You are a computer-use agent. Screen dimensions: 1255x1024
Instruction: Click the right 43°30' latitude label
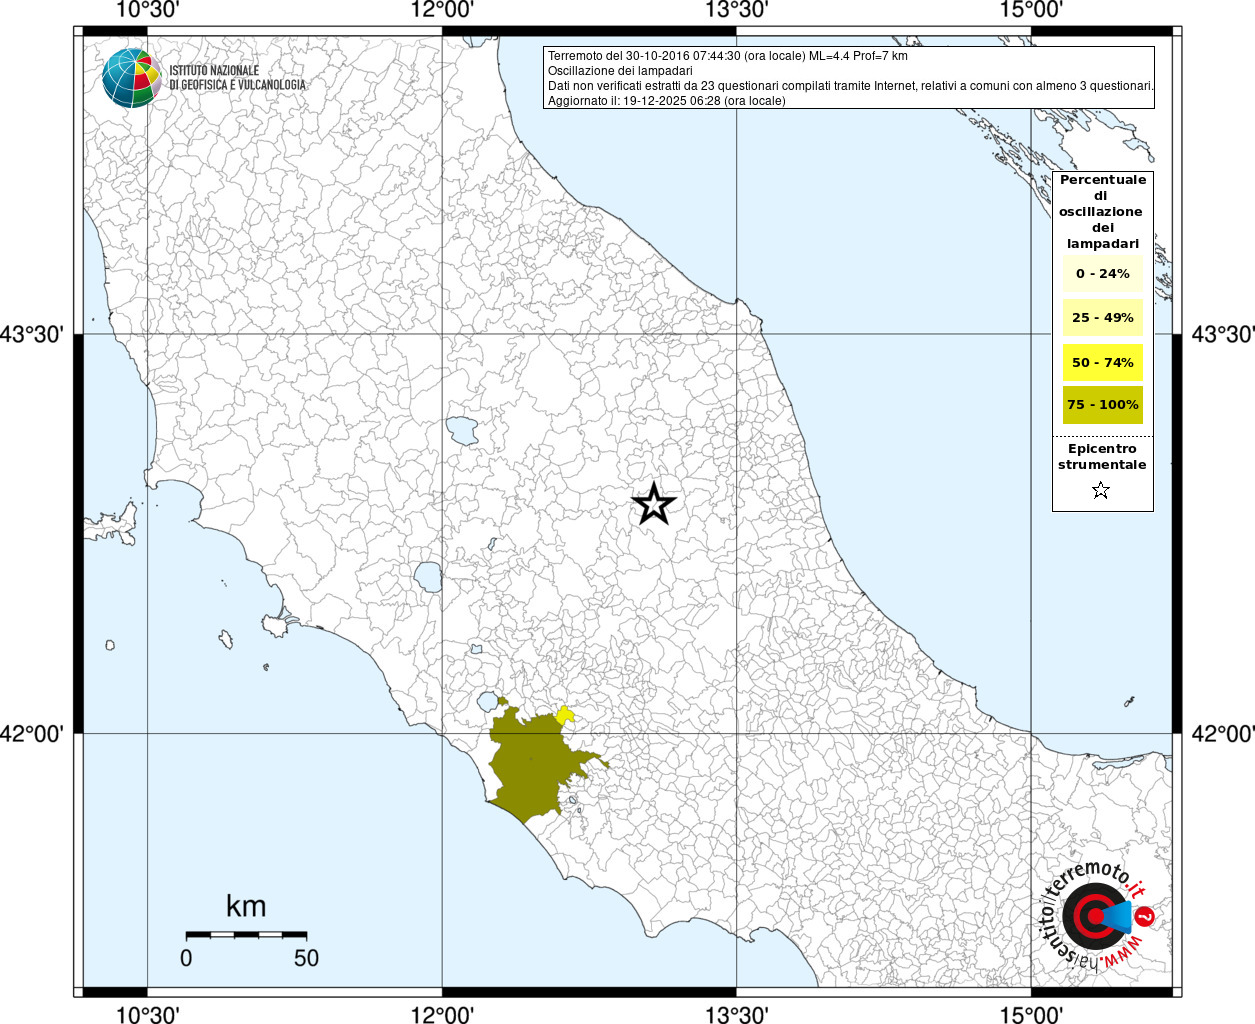(1224, 334)
